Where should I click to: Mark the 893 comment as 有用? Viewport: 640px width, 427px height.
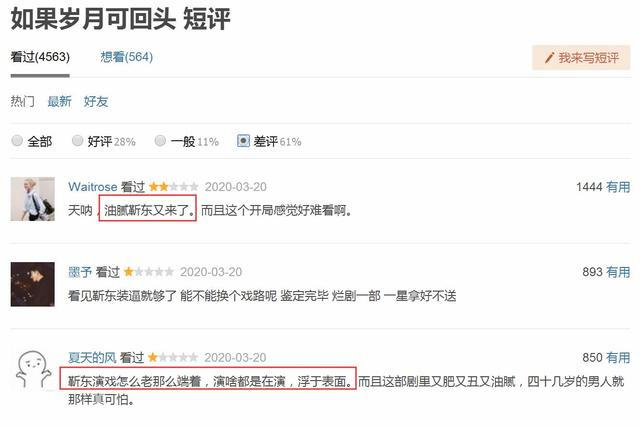tap(618, 272)
